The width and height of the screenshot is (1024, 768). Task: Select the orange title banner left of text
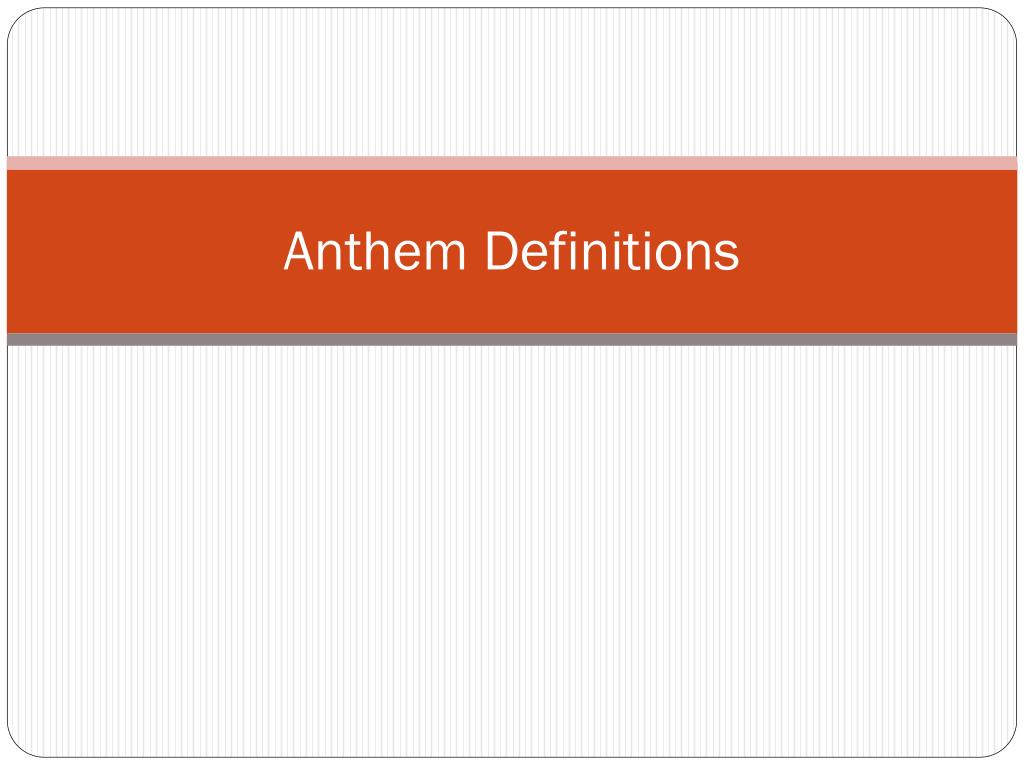click(x=144, y=251)
